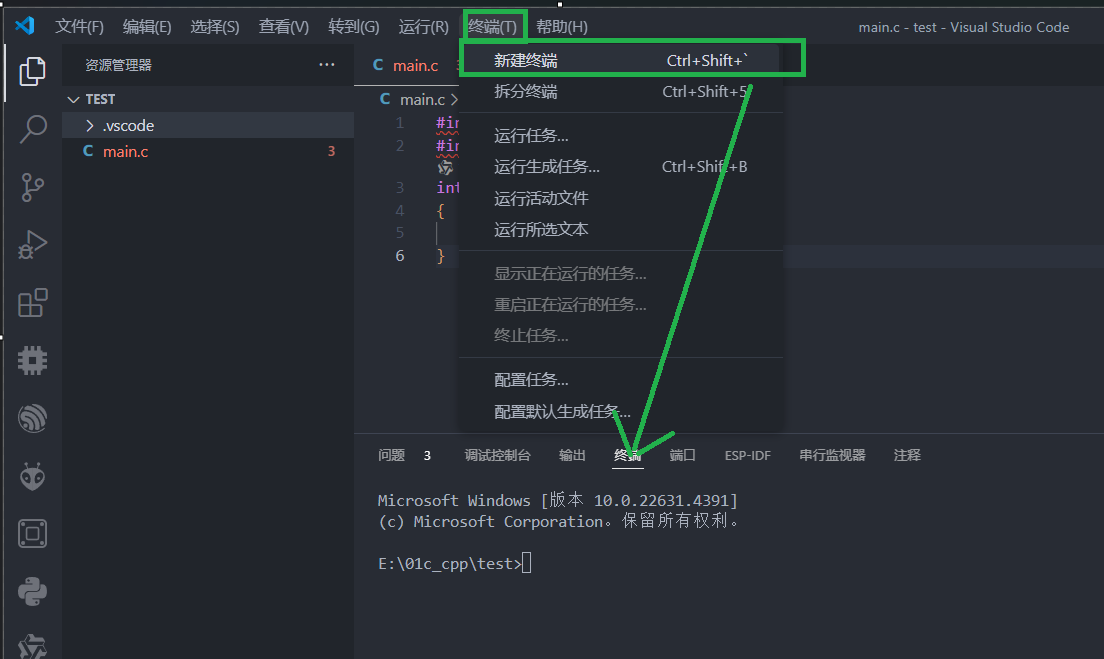This screenshot has width=1104, height=659.
Task: Open the Run and Debug view icon
Action: [x=32, y=245]
